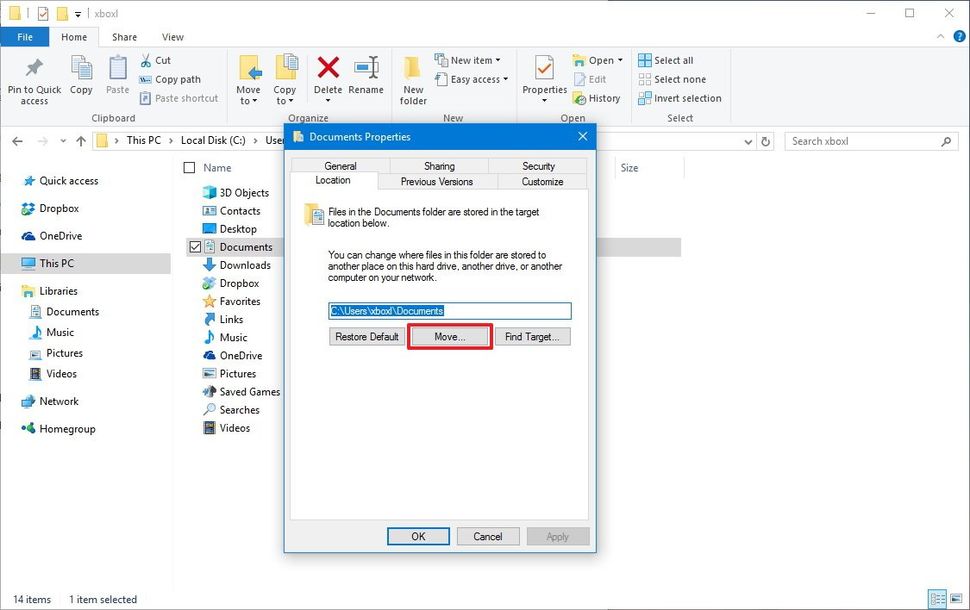Click the Copy path icon
This screenshot has height=610, width=970.
[x=147, y=79]
